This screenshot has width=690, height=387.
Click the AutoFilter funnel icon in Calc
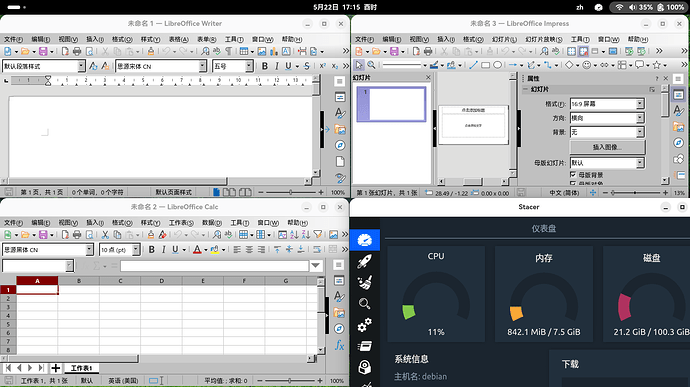[x=318, y=235]
